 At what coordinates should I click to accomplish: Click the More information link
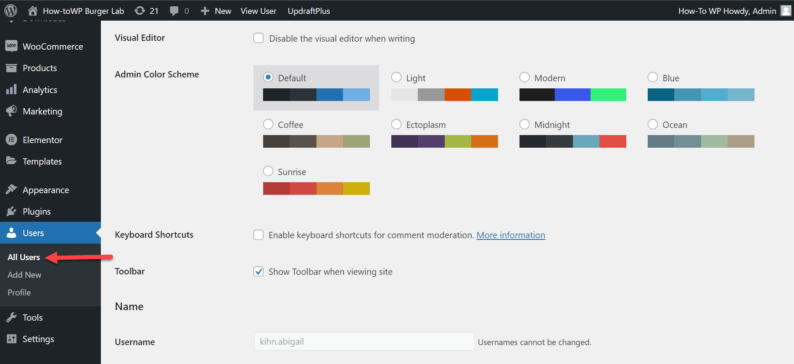point(511,235)
